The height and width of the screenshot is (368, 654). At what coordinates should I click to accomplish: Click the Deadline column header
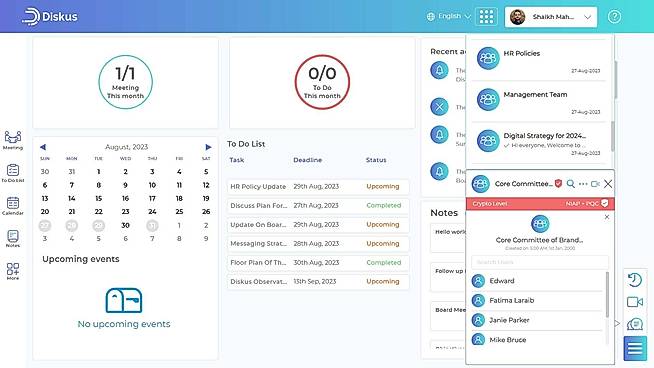tap(307, 160)
